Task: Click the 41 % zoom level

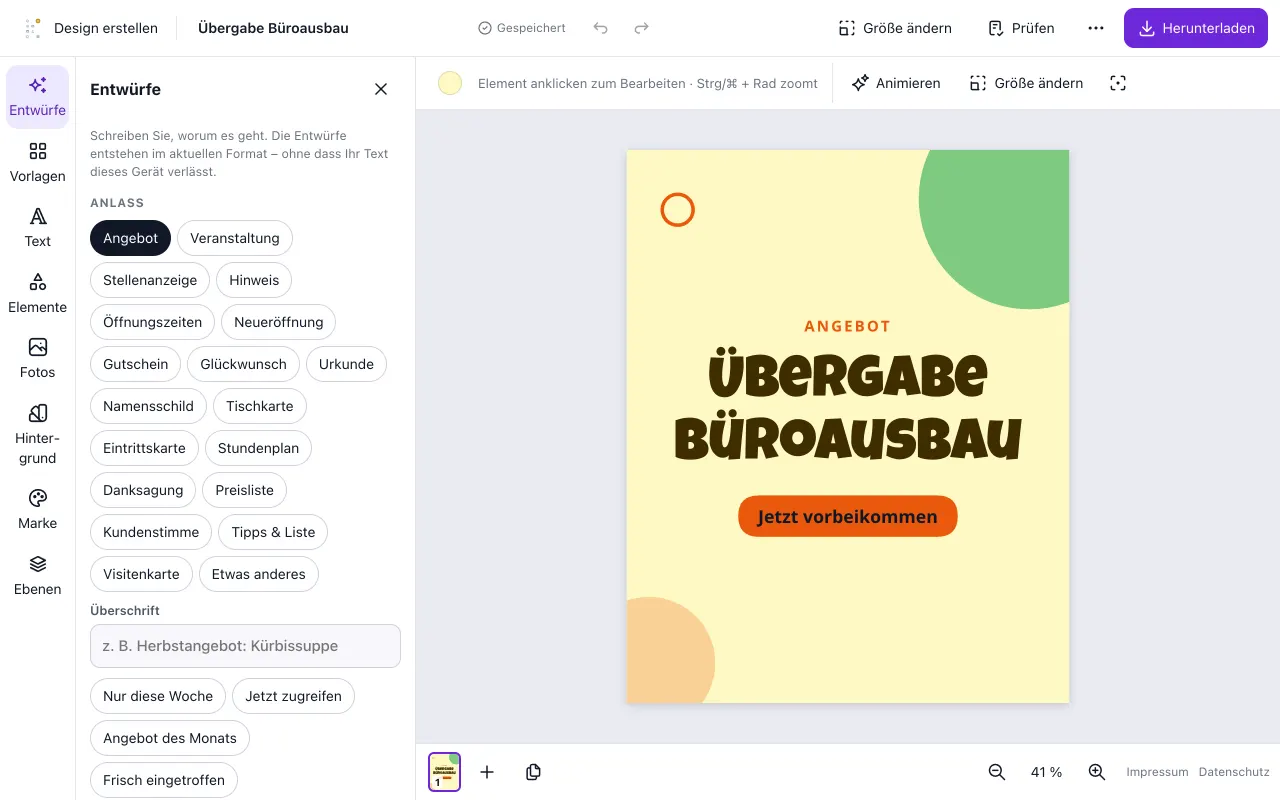Action: pyautogui.click(x=1047, y=772)
